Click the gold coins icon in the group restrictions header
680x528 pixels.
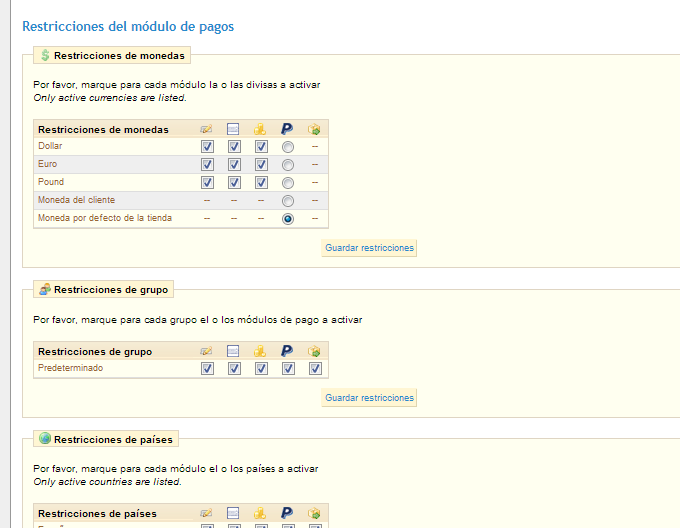260,351
